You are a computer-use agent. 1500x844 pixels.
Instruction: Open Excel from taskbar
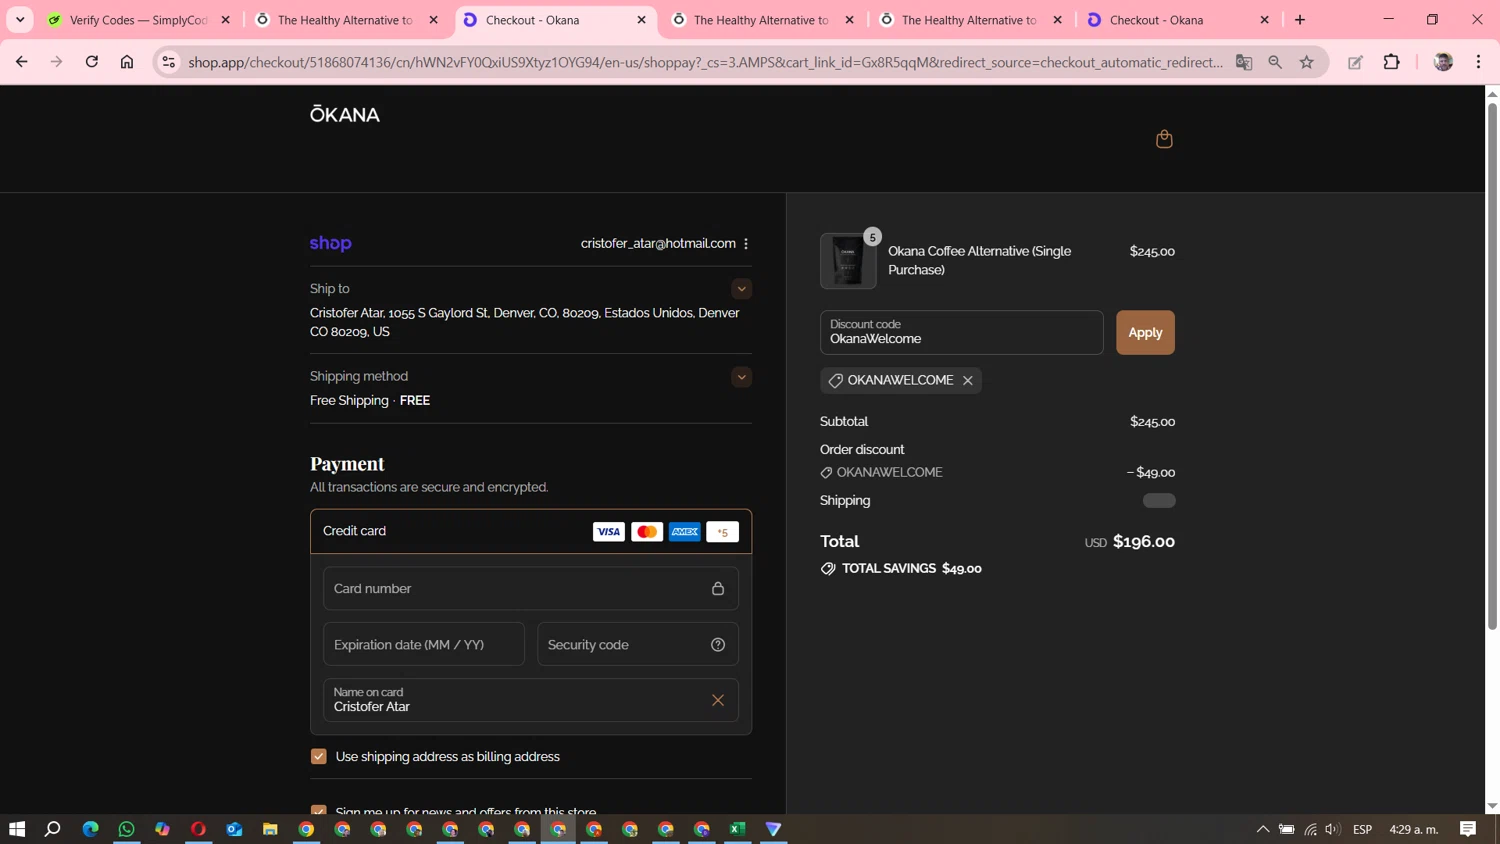pyautogui.click(x=738, y=829)
